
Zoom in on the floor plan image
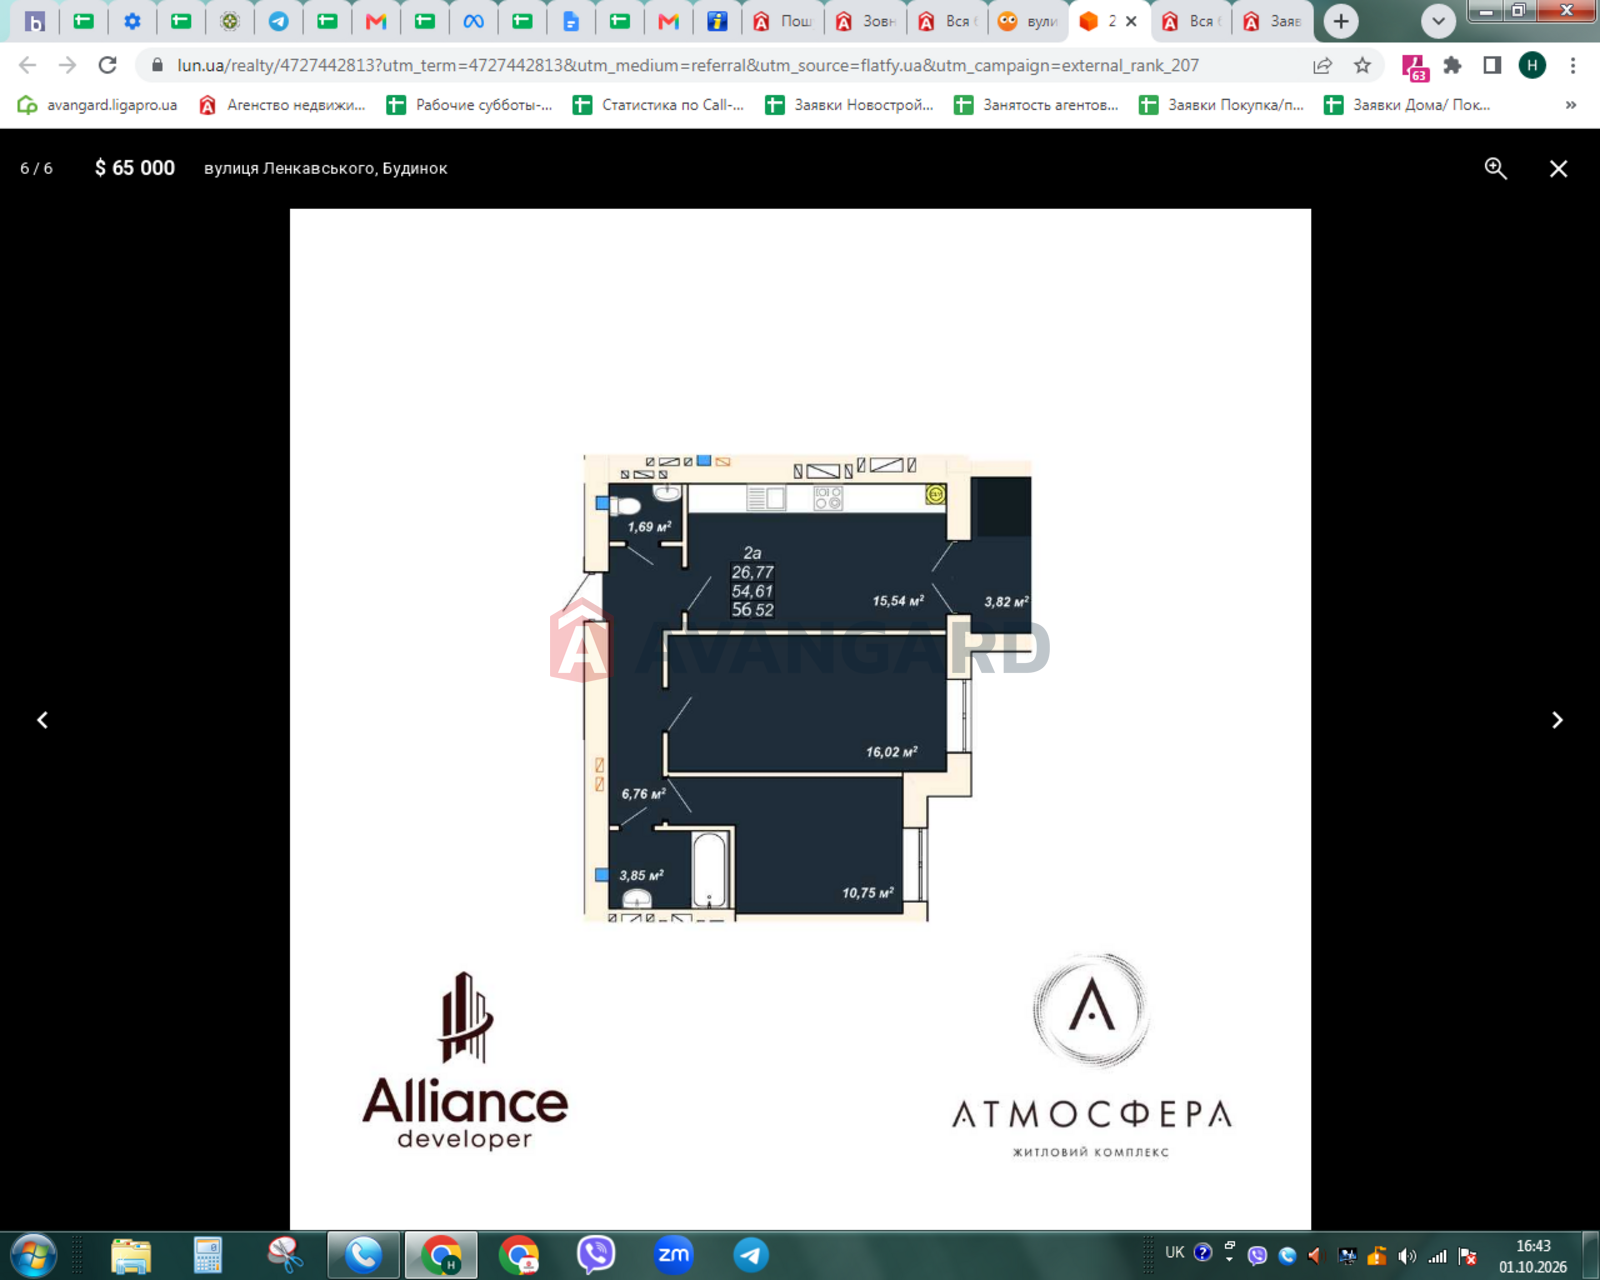click(x=1495, y=168)
